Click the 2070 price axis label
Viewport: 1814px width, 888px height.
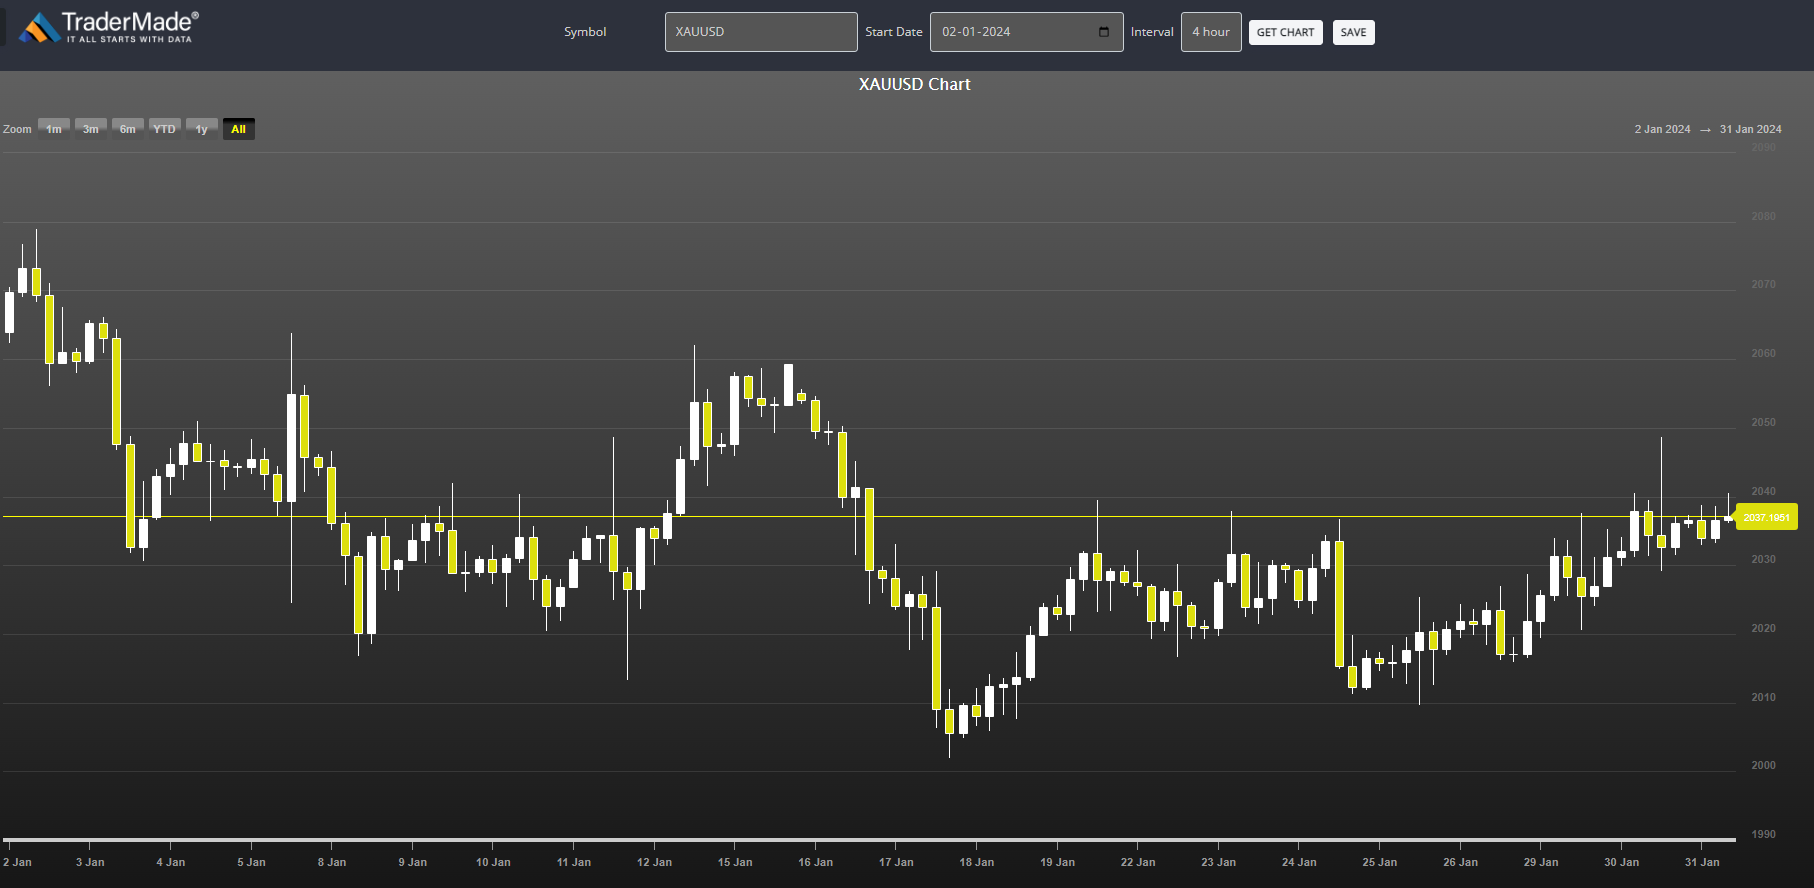pos(1764,284)
